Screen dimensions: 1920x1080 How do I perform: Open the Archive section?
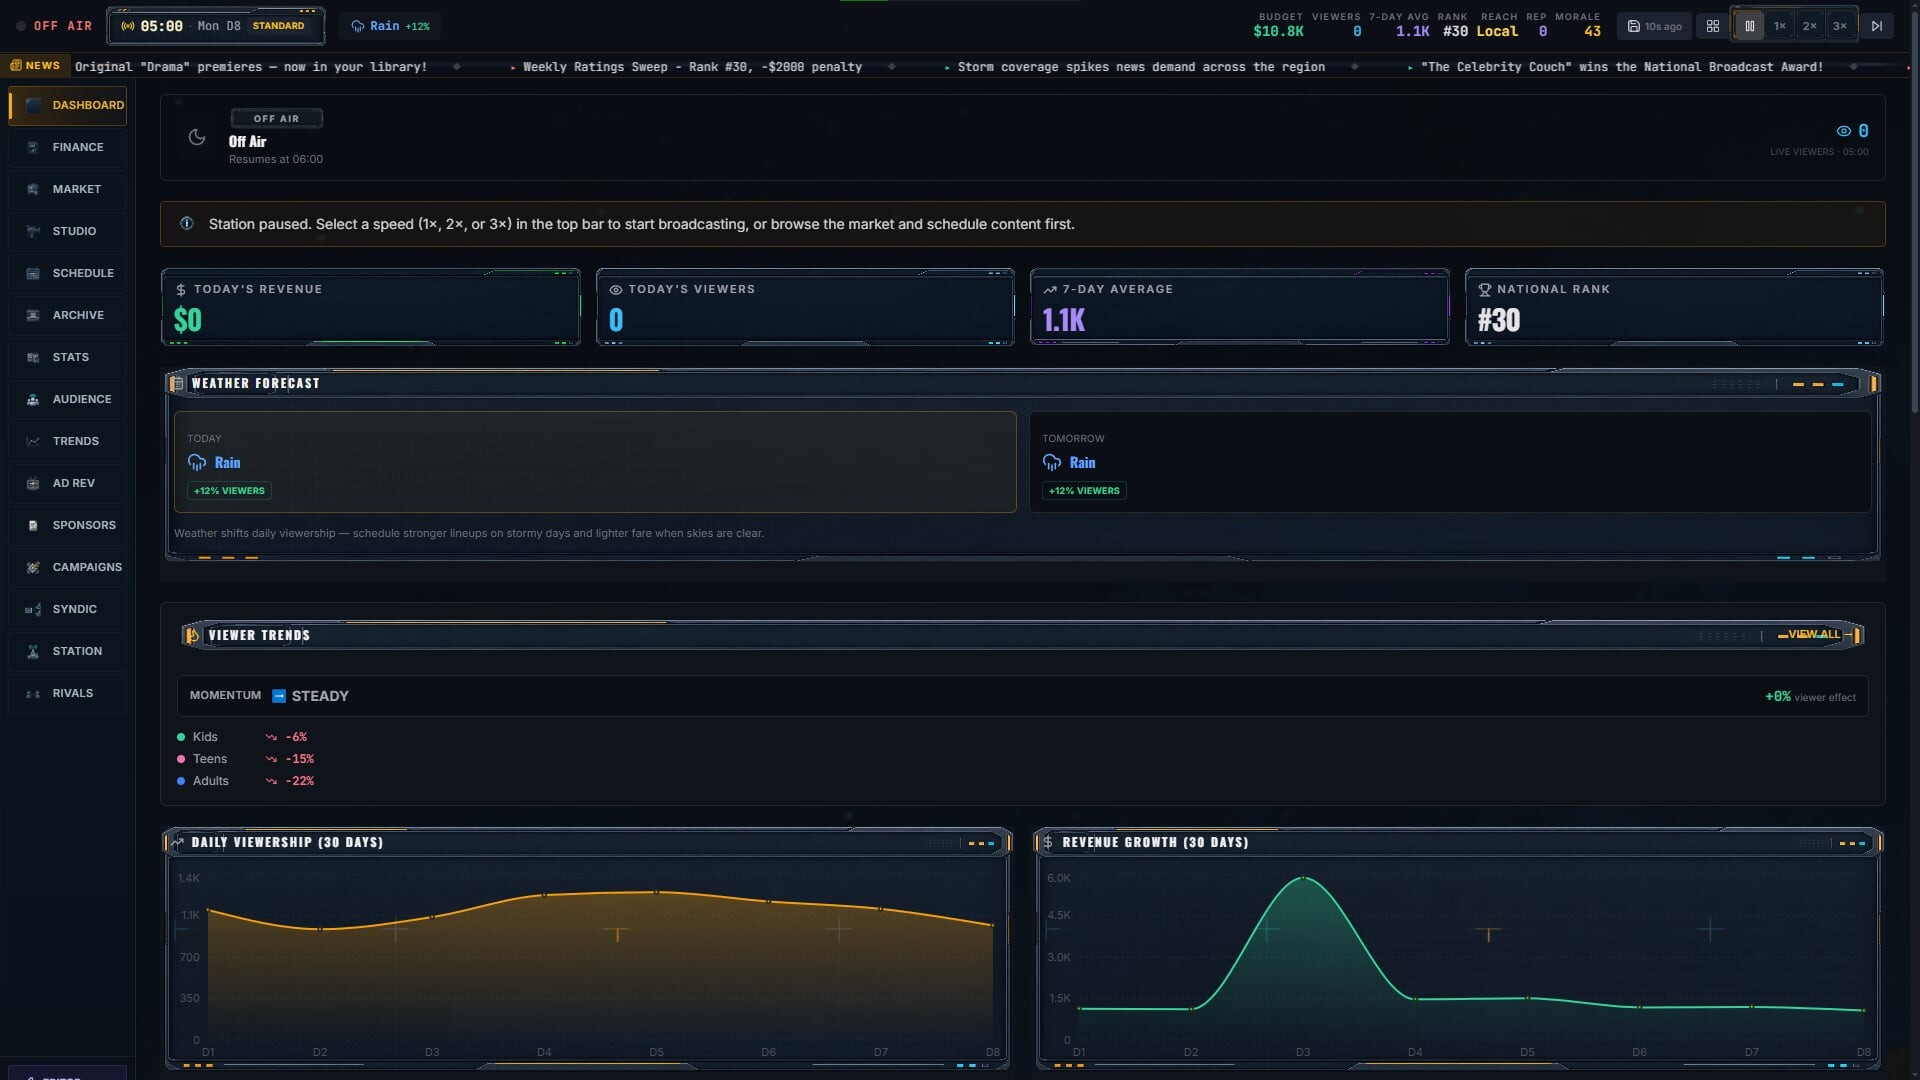(68, 315)
